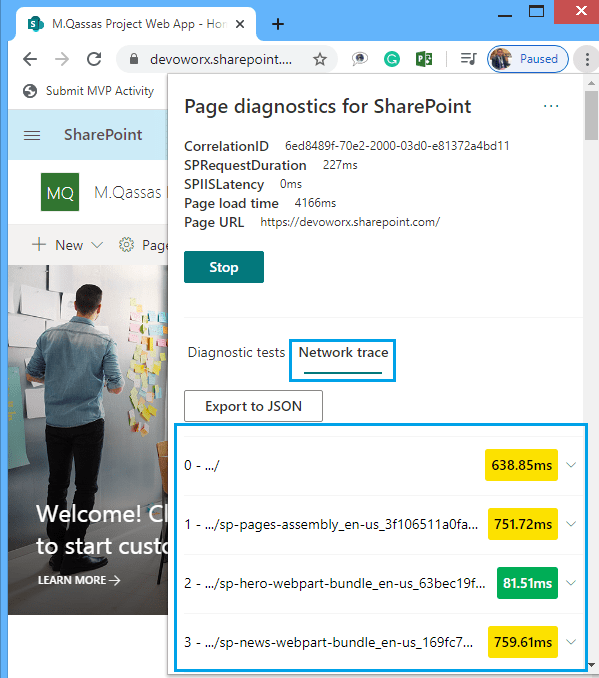Viewport: 599px width, 678px height.
Task: View site info via the lock icon
Action: click(x=134, y=59)
